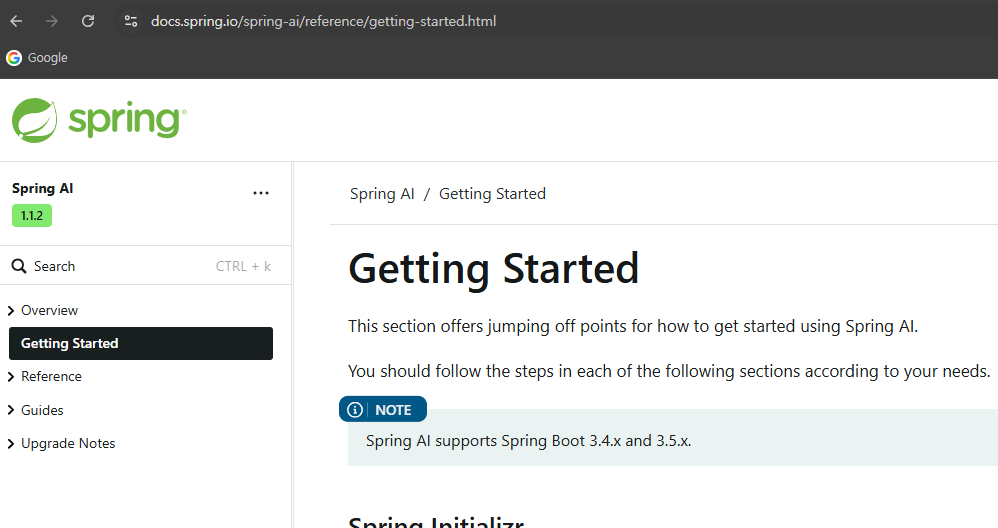This screenshot has width=998, height=528.
Task: Open the Upgrade Notes nav item
Action: pos(68,443)
